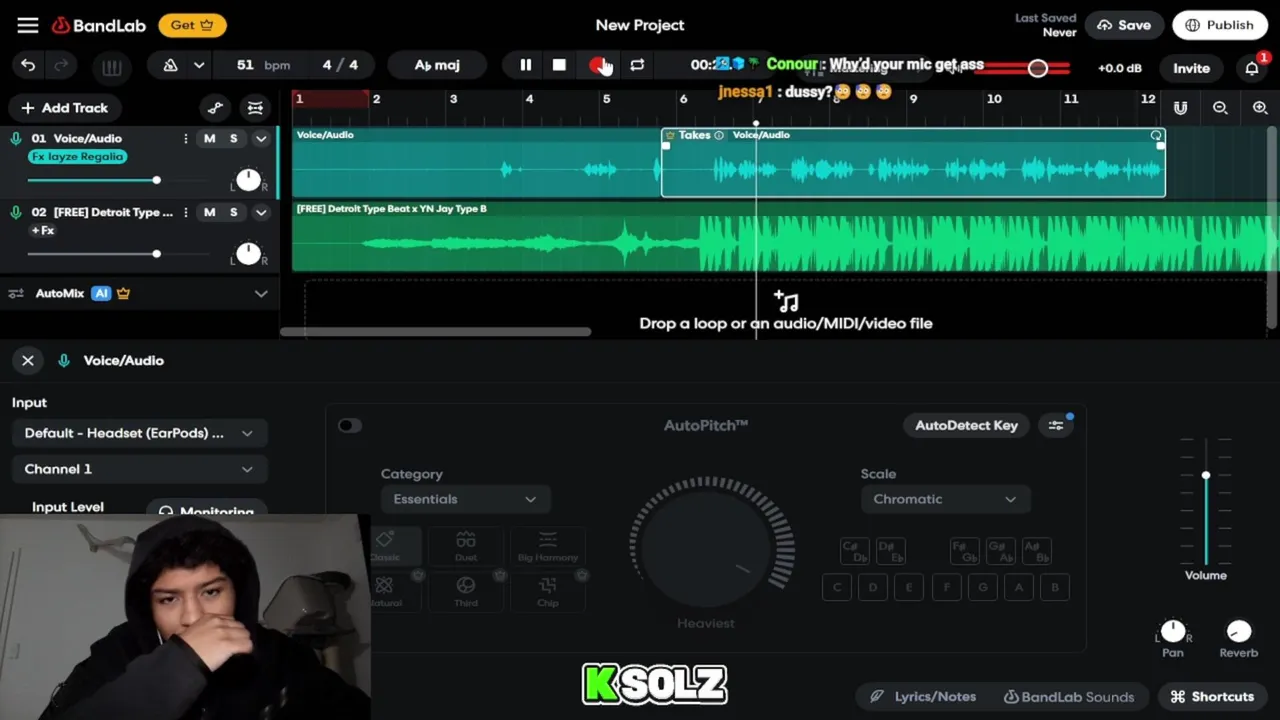This screenshot has height=720, width=1280.
Task: Open the Default Headset input device dropdown
Action: pos(139,433)
